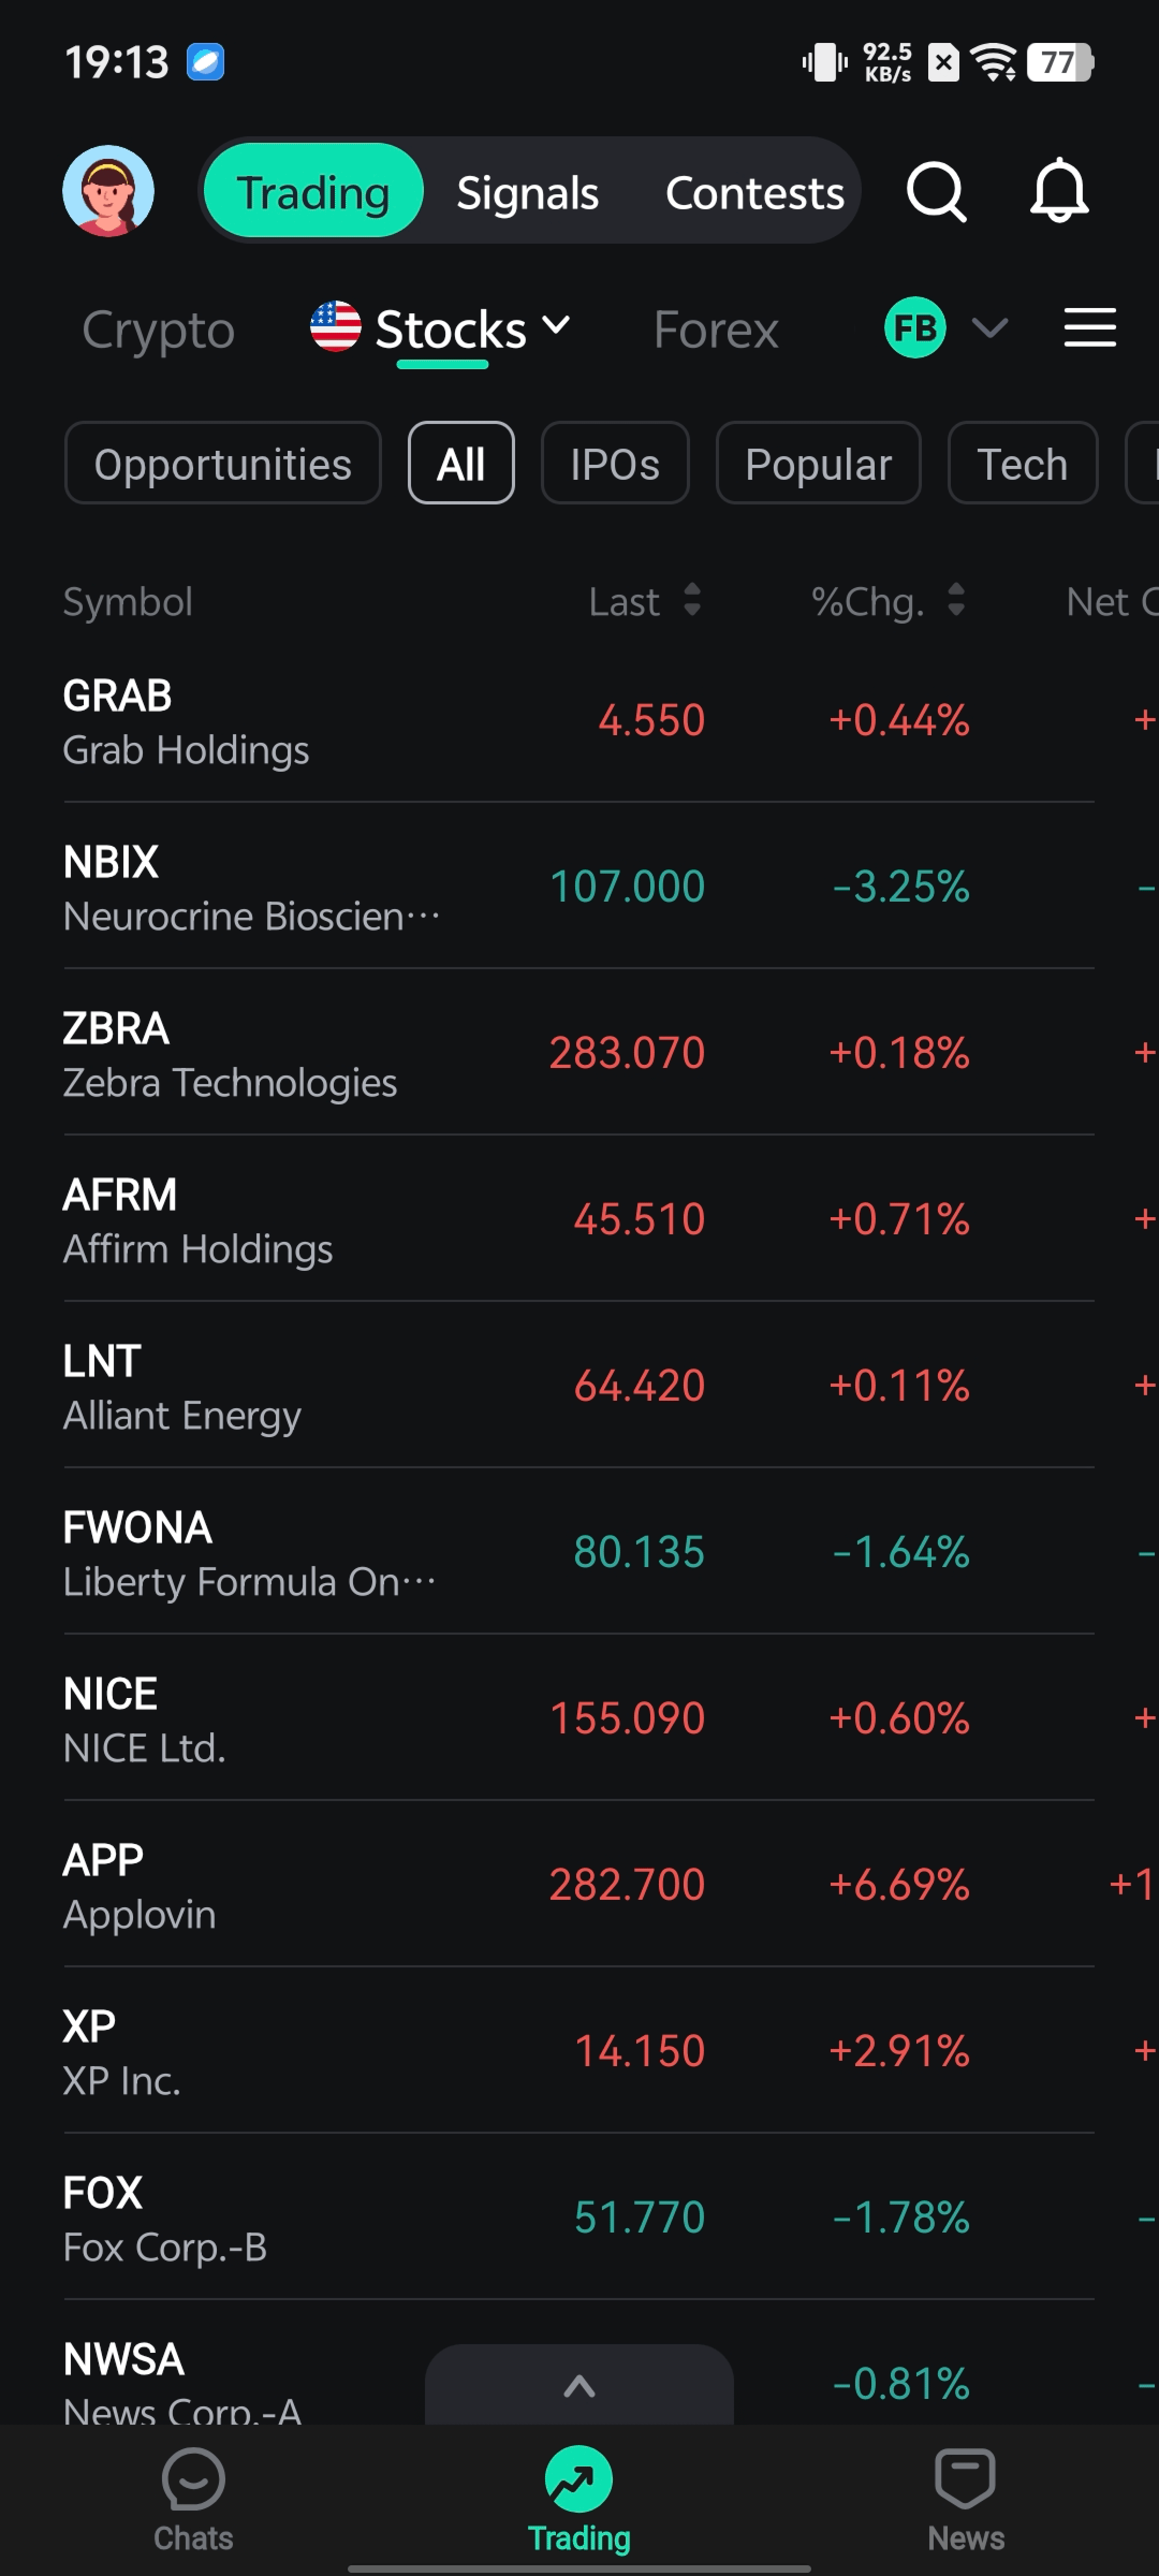Open notifications bell icon
Image resolution: width=1159 pixels, height=2576 pixels.
tap(1058, 191)
